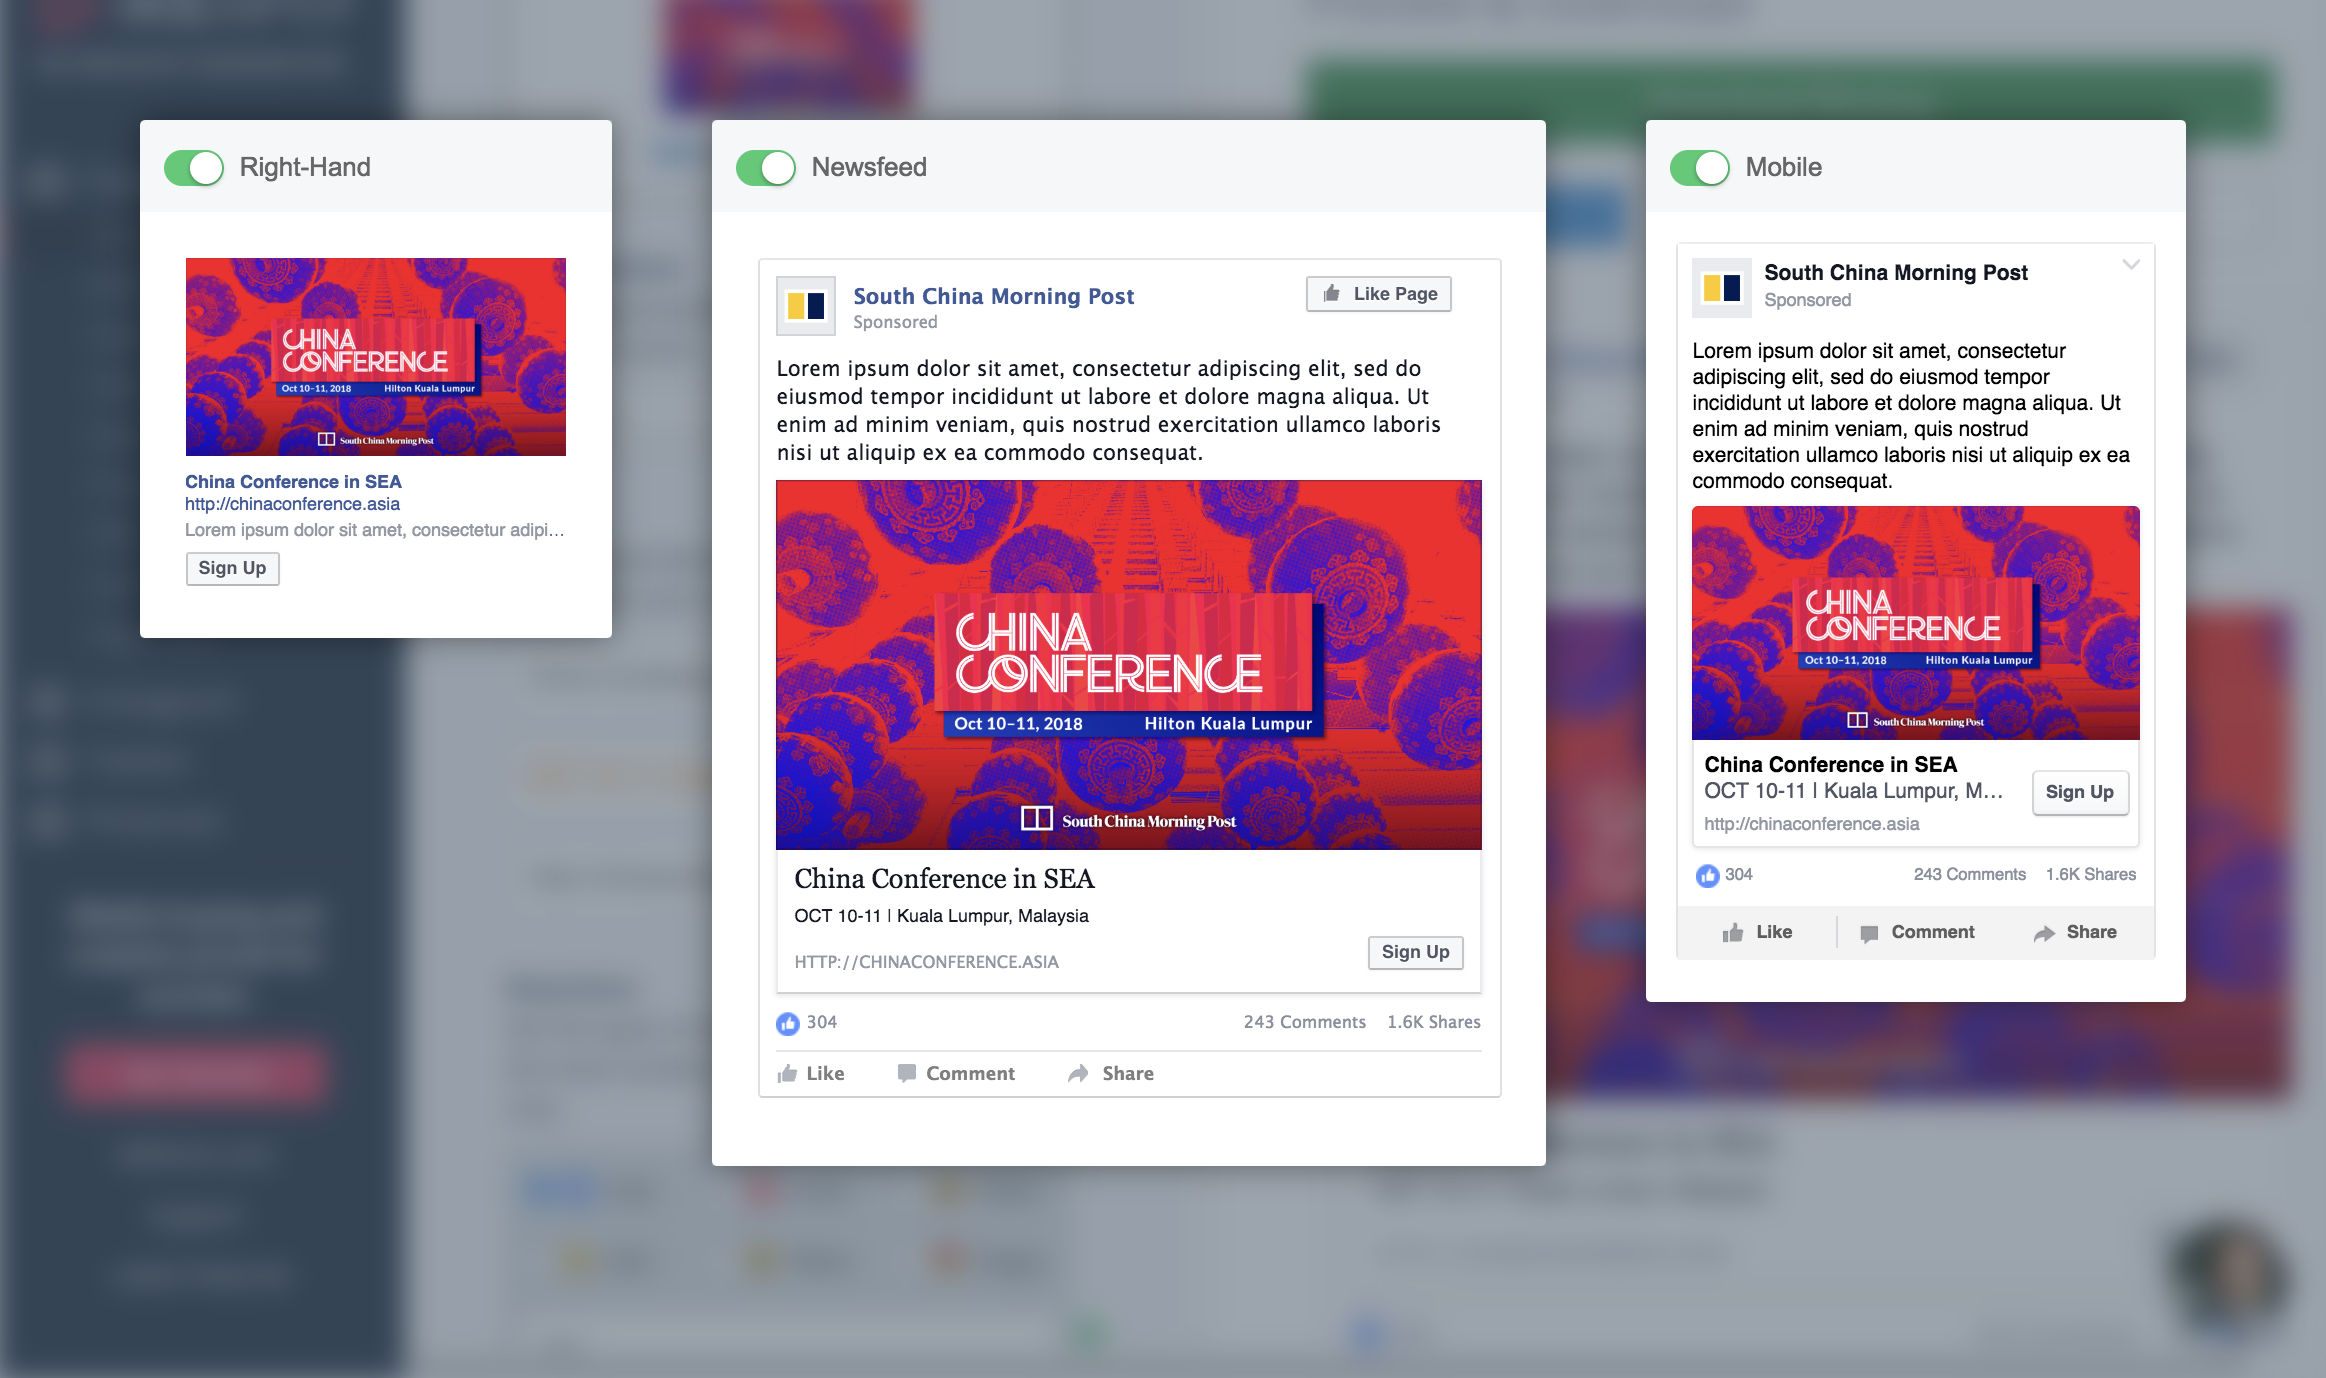Click the ad image in Right-Hand preview
Viewport: 2326px width, 1378px height.
click(376, 357)
